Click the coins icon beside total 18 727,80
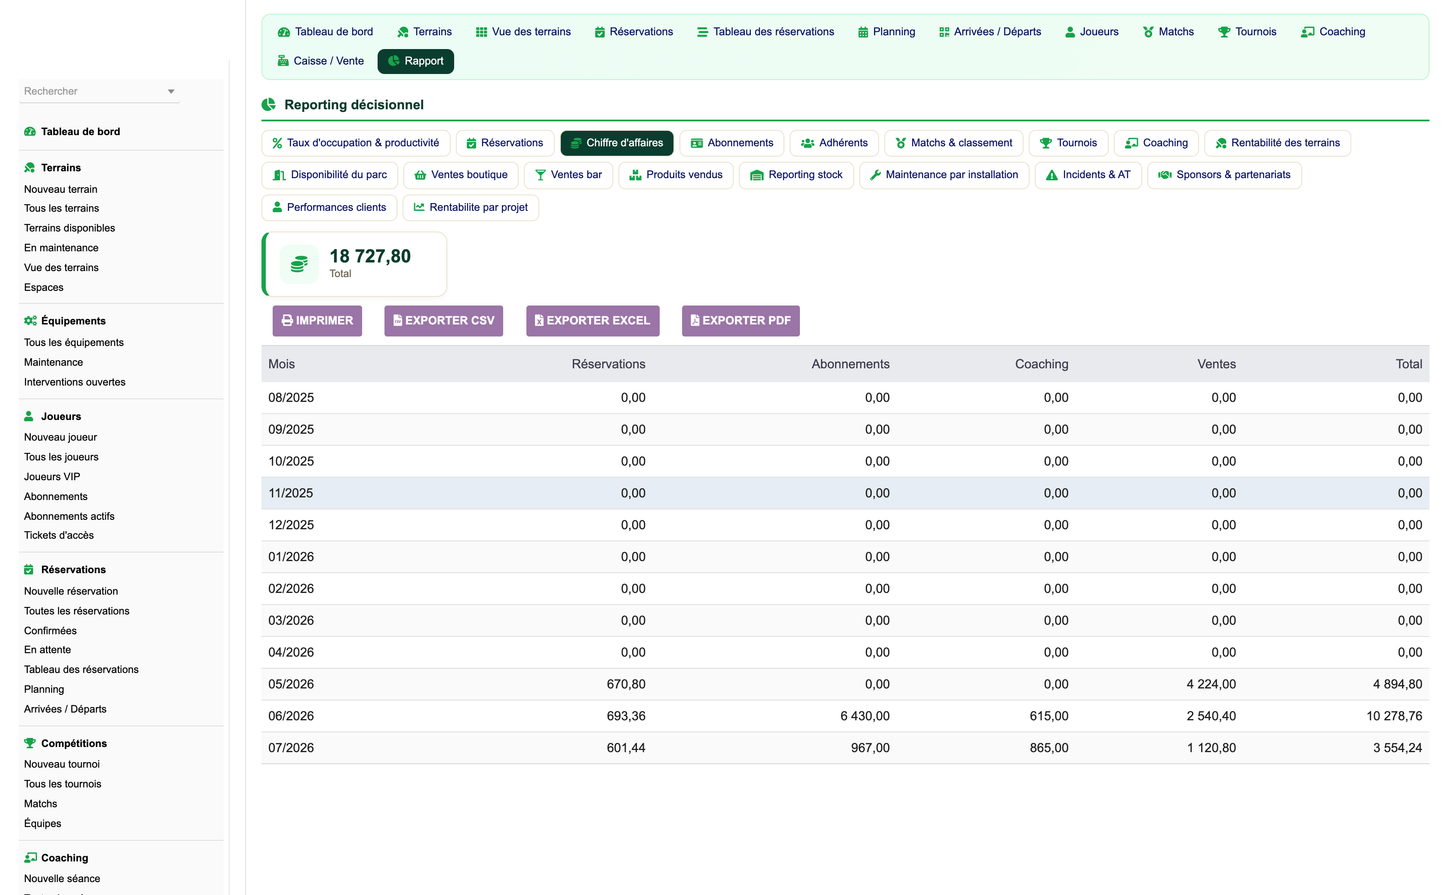Screen dimensions: 1445x895 299,265
